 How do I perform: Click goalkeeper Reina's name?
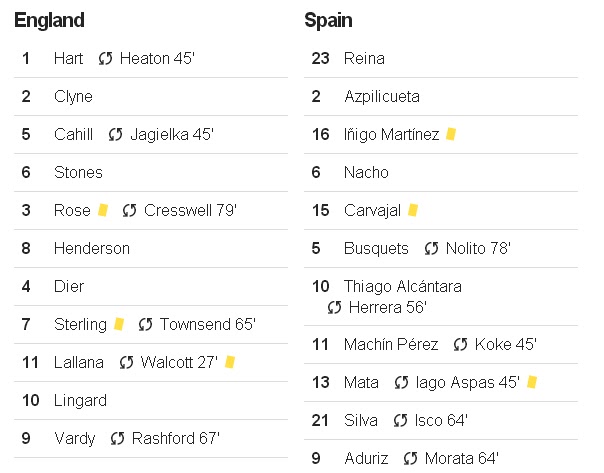pyautogui.click(x=363, y=59)
